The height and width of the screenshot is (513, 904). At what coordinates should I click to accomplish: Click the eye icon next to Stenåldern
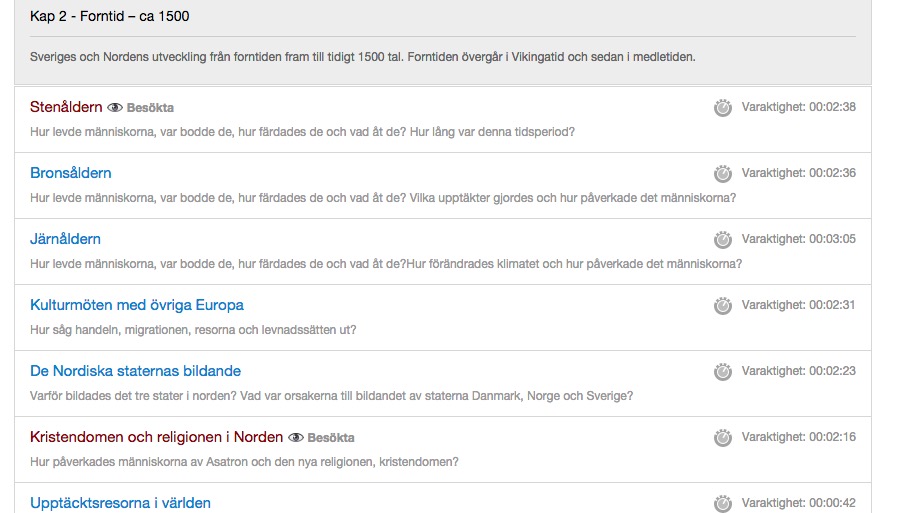point(115,107)
